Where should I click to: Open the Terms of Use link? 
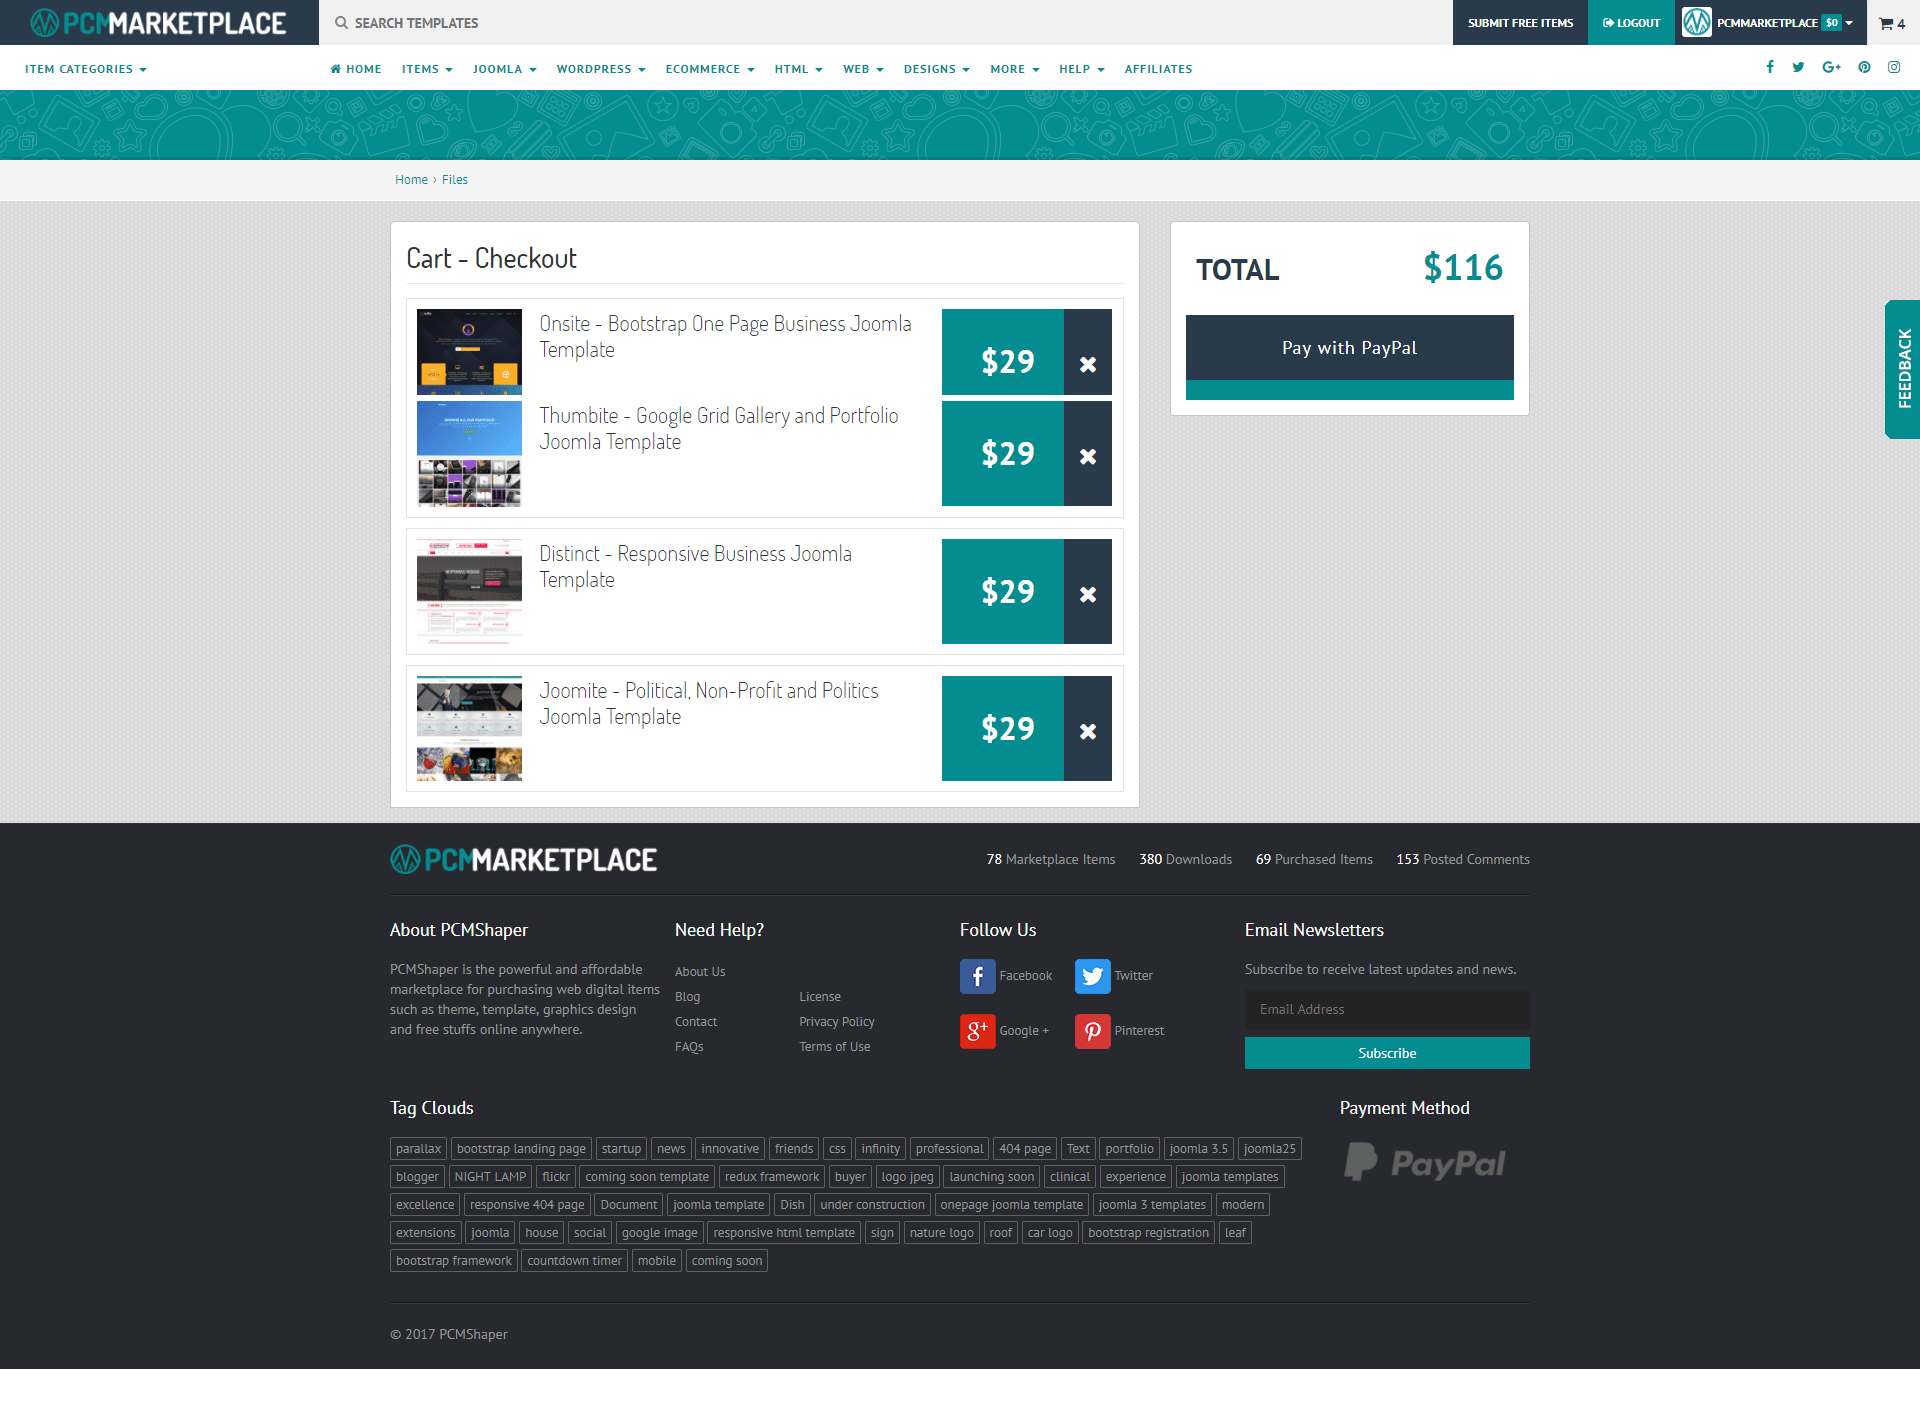click(x=835, y=1047)
